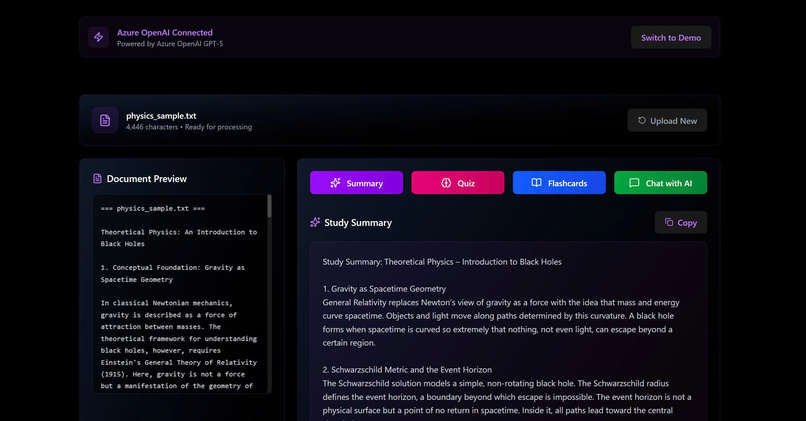806x421 pixels.
Task: Click the lightning bolt connection icon
Action: click(x=98, y=38)
